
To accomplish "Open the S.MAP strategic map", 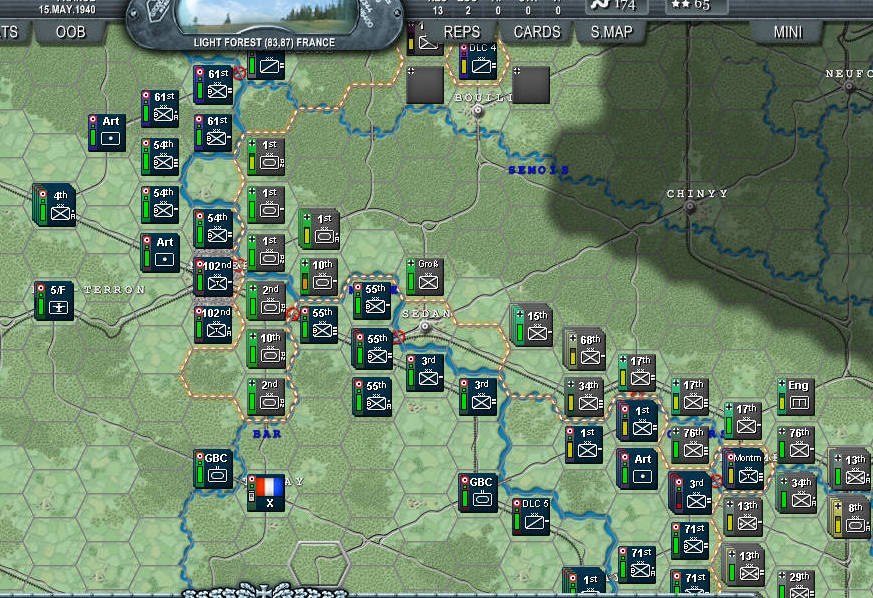I will click(x=611, y=32).
